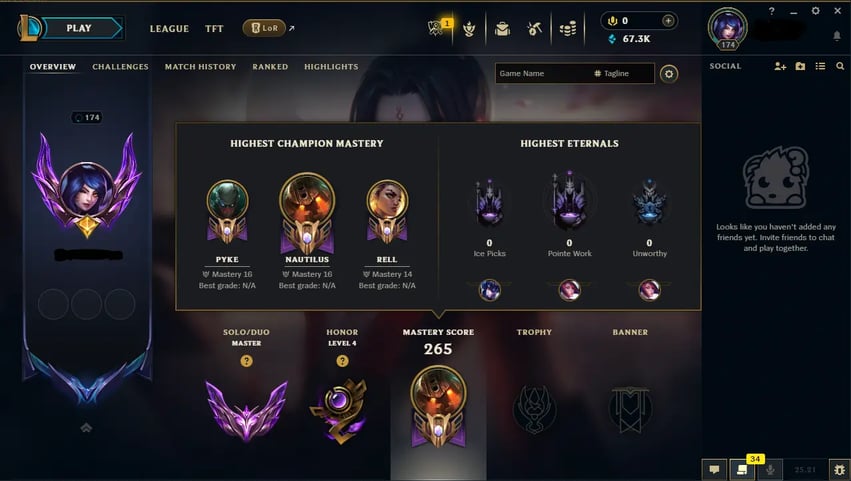Open the LoR launcher button
This screenshot has height=481, width=851.
tap(264, 28)
